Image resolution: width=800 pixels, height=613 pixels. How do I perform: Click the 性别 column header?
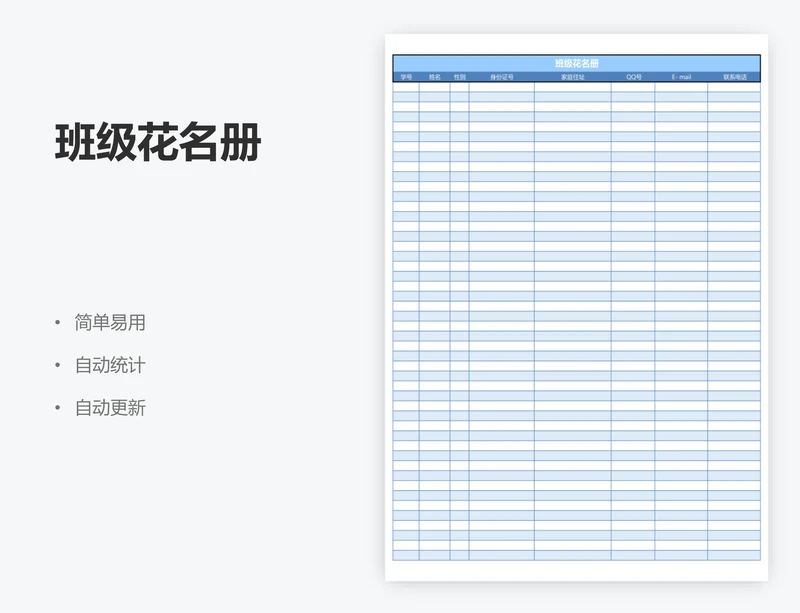tap(460, 77)
